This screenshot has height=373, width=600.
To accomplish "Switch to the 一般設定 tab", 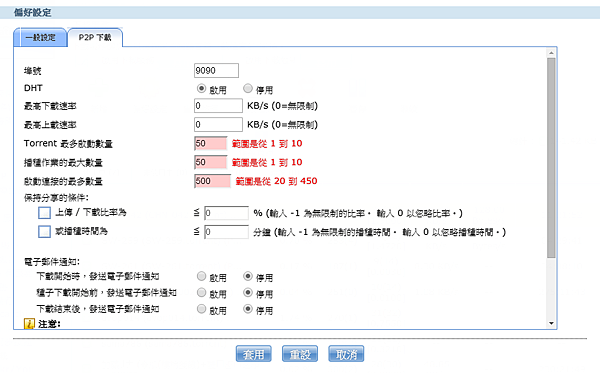I will click(40, 37).
